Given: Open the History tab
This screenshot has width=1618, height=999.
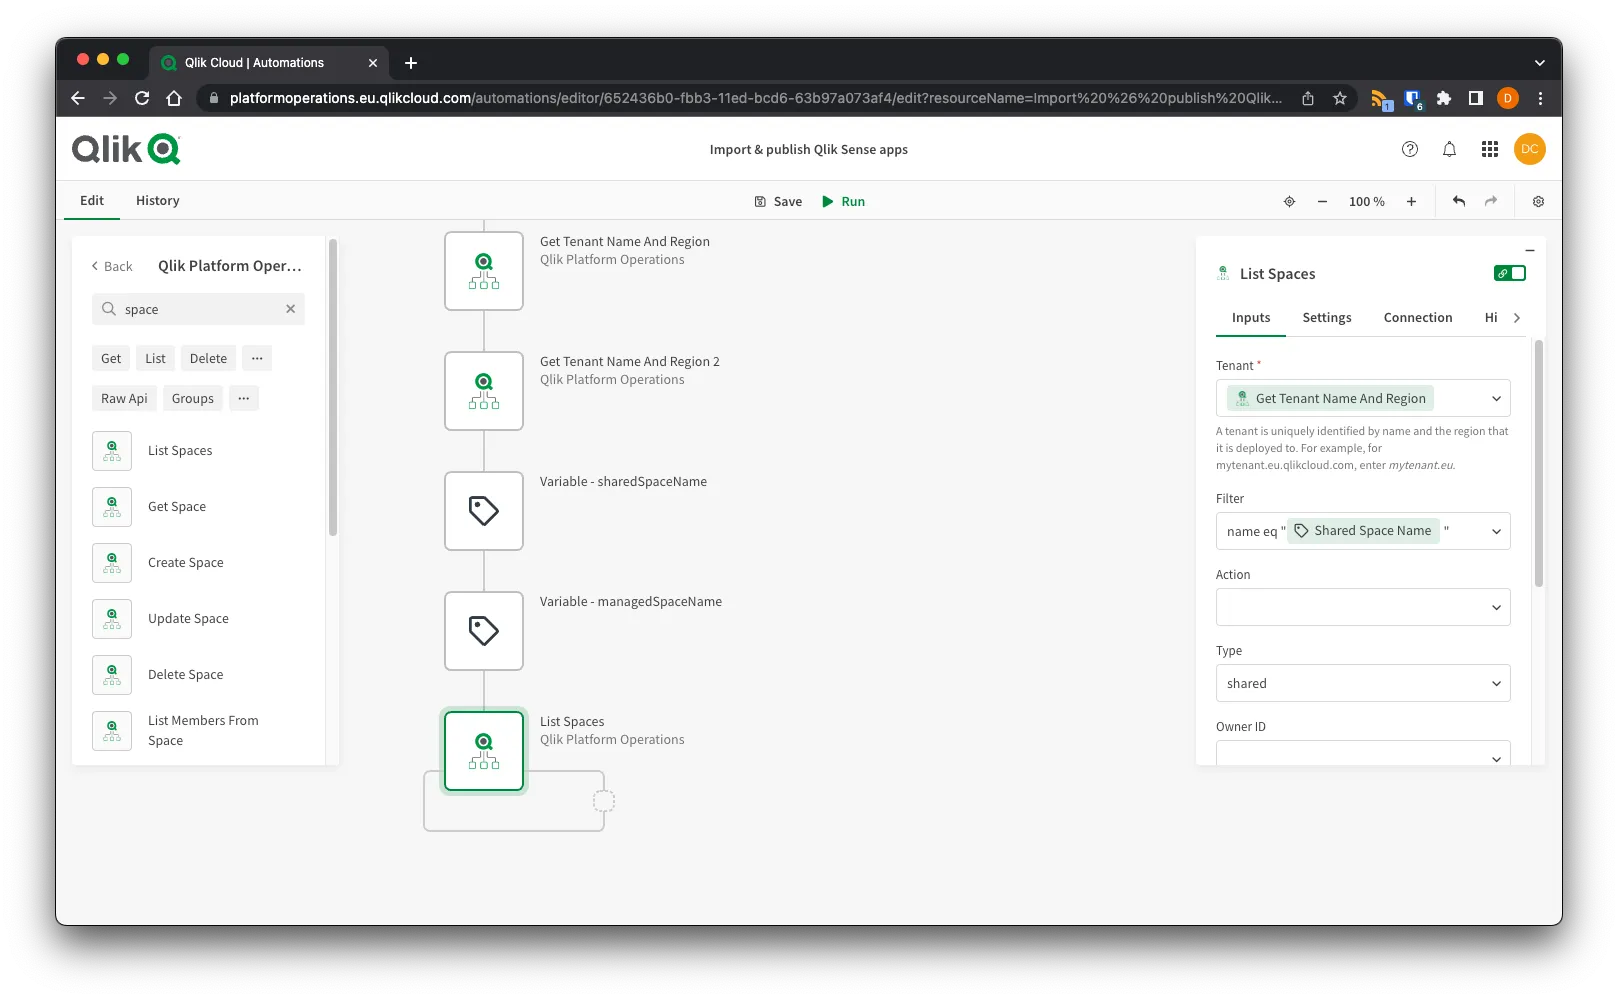Looking at the screenshot, I should 157,200.
